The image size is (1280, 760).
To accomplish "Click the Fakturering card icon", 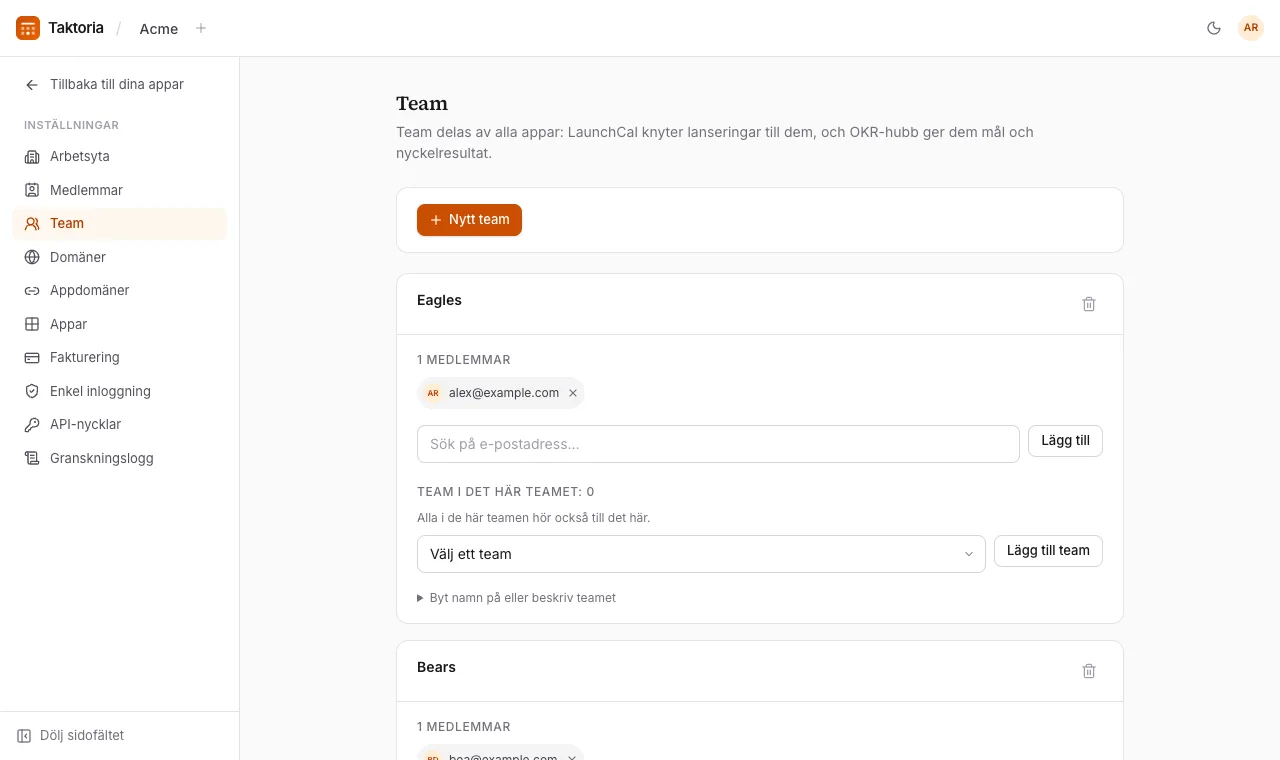I will click(32, 357).
